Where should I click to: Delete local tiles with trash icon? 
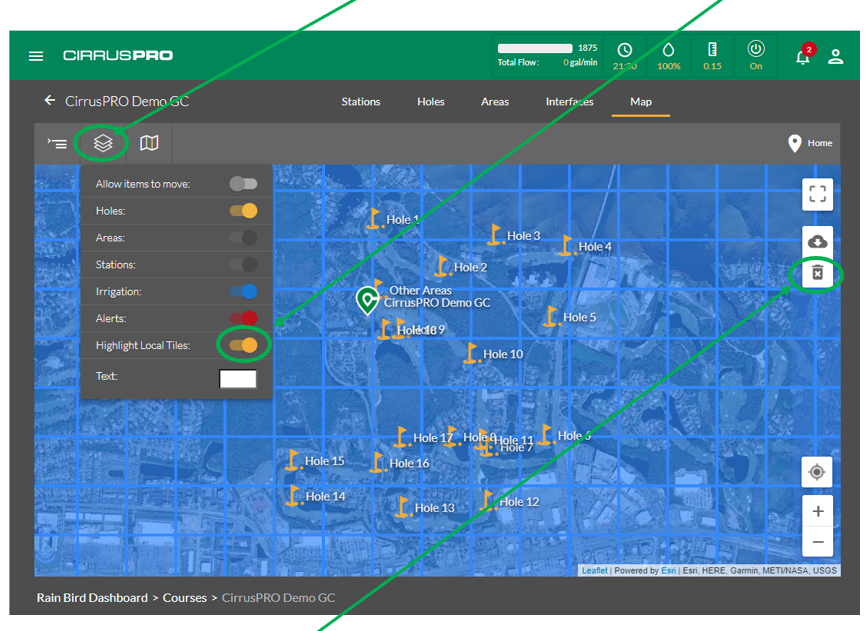(x=817, y=273)
